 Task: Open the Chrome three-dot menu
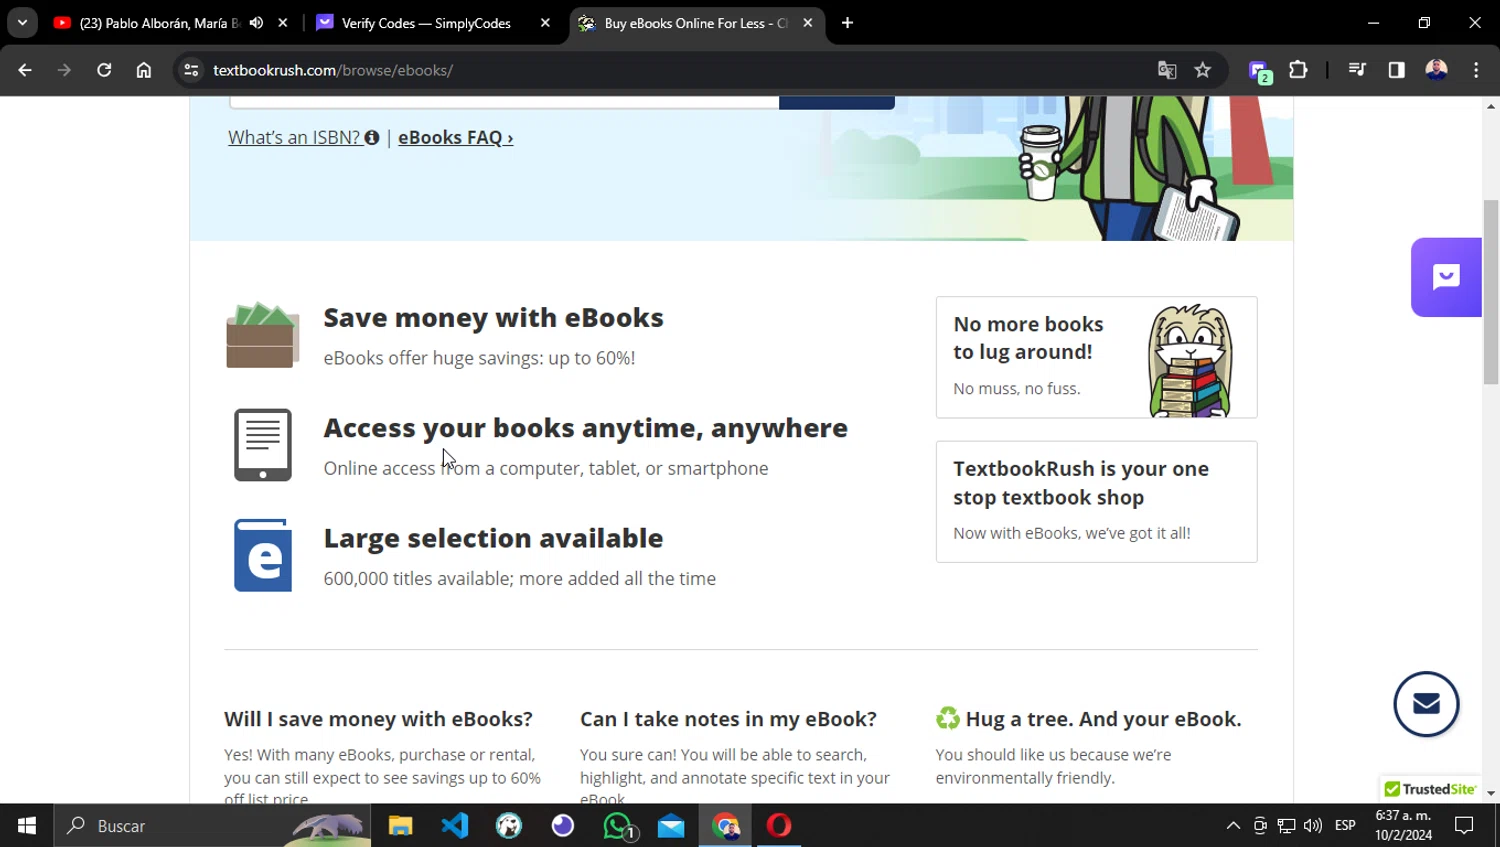point(1476,70)
